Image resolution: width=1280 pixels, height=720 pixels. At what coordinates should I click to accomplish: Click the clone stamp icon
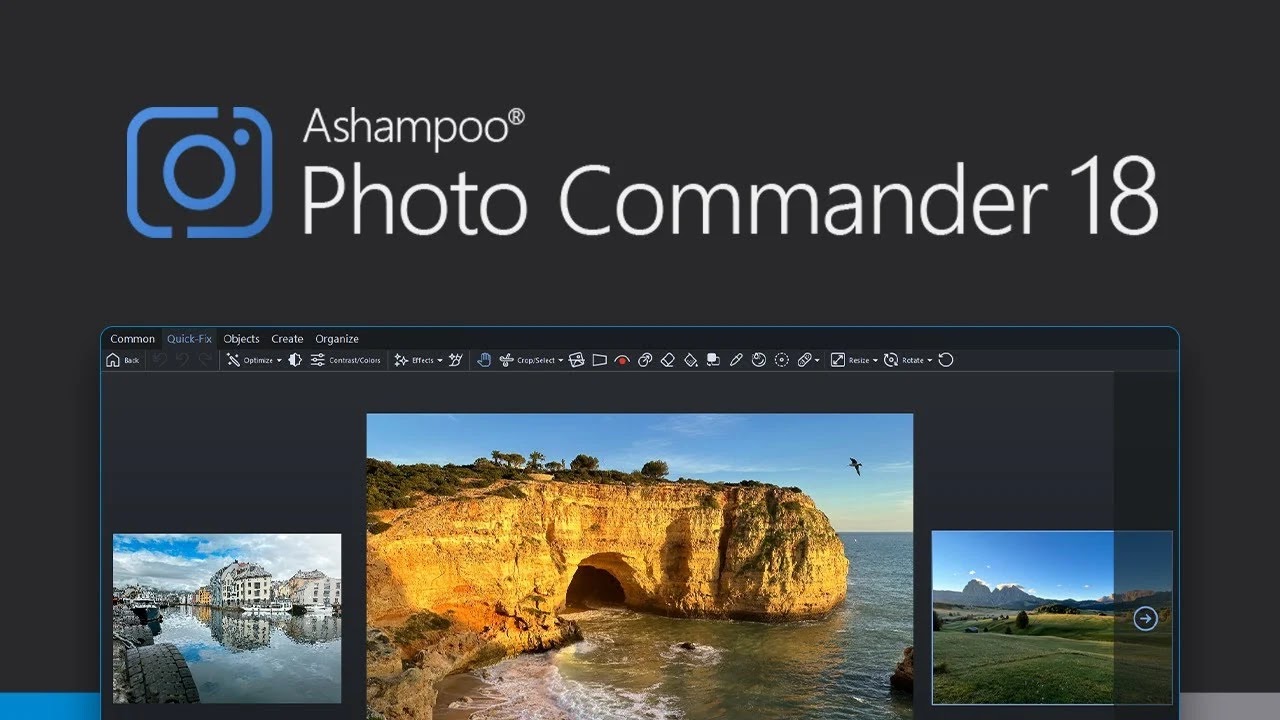(645, 360)
